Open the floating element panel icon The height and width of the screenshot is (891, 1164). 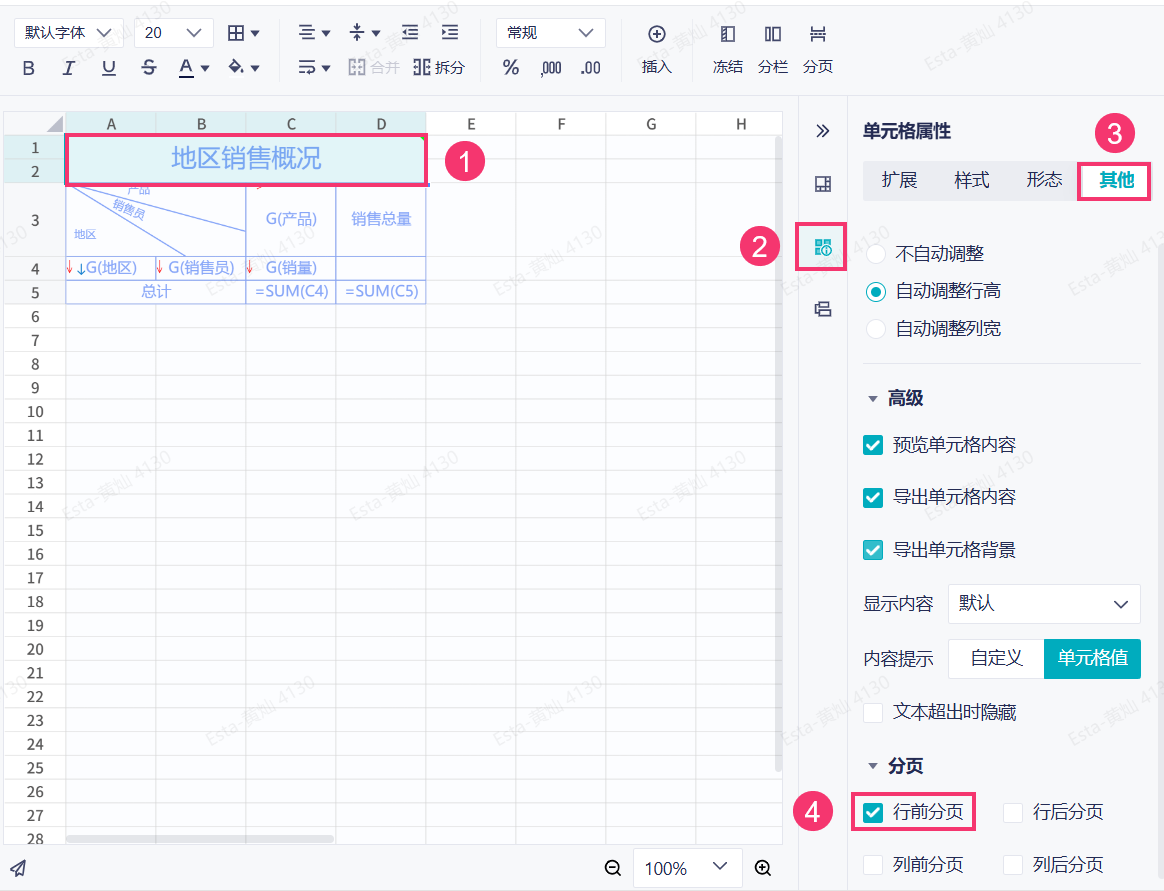point(823,309)
